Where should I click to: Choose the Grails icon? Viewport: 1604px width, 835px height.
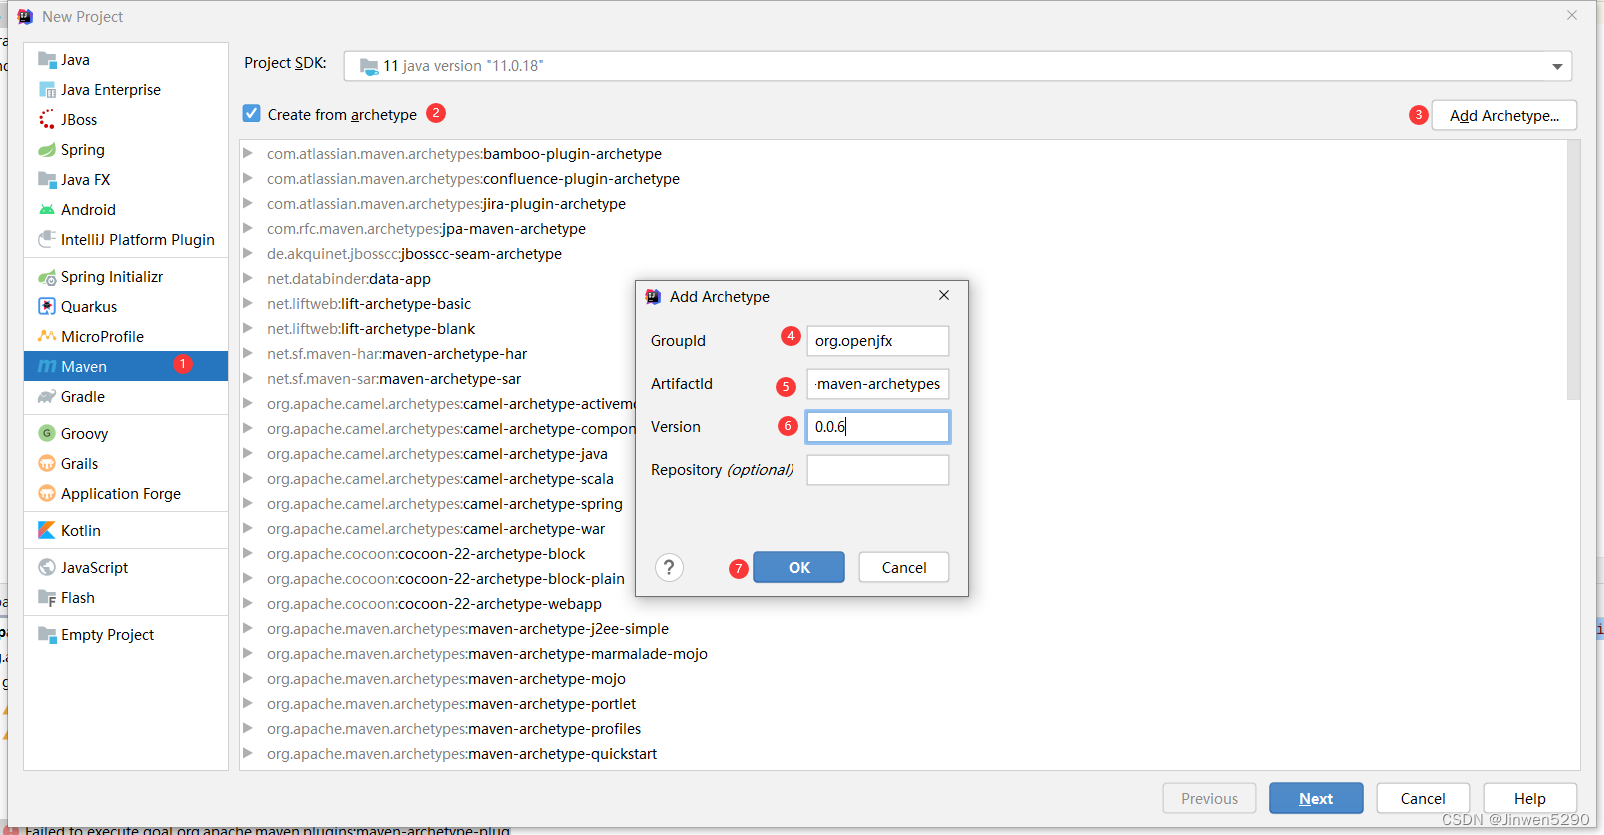coord(47,464)
